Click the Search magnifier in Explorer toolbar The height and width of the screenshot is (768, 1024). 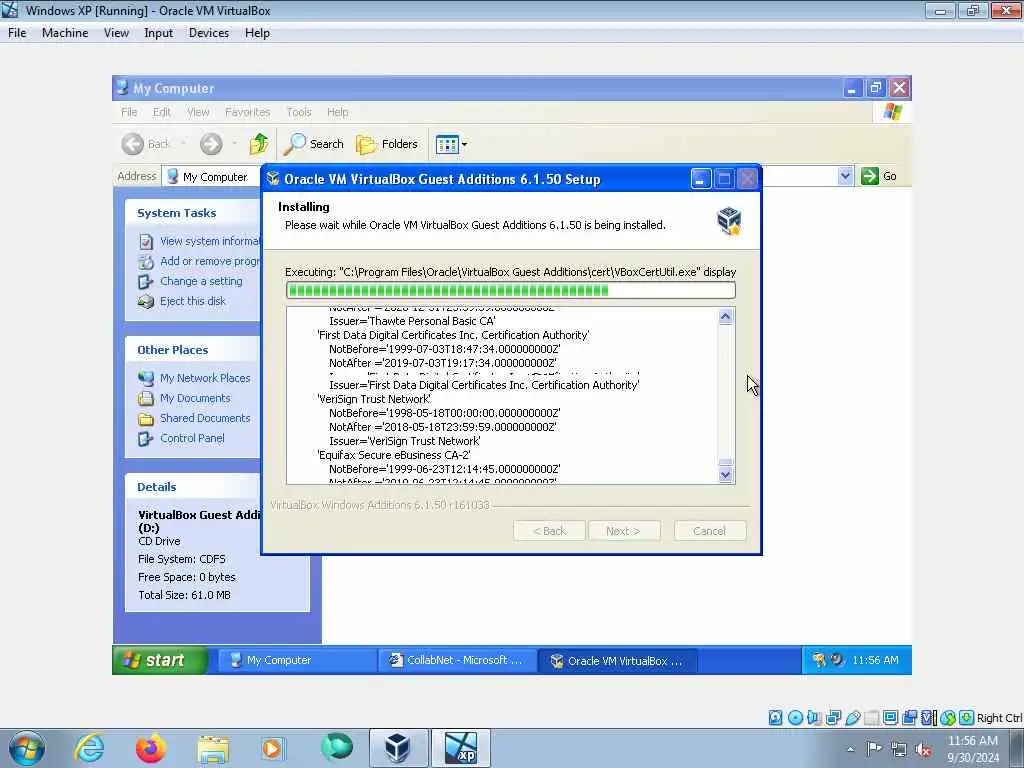click(x=295, y=144)
